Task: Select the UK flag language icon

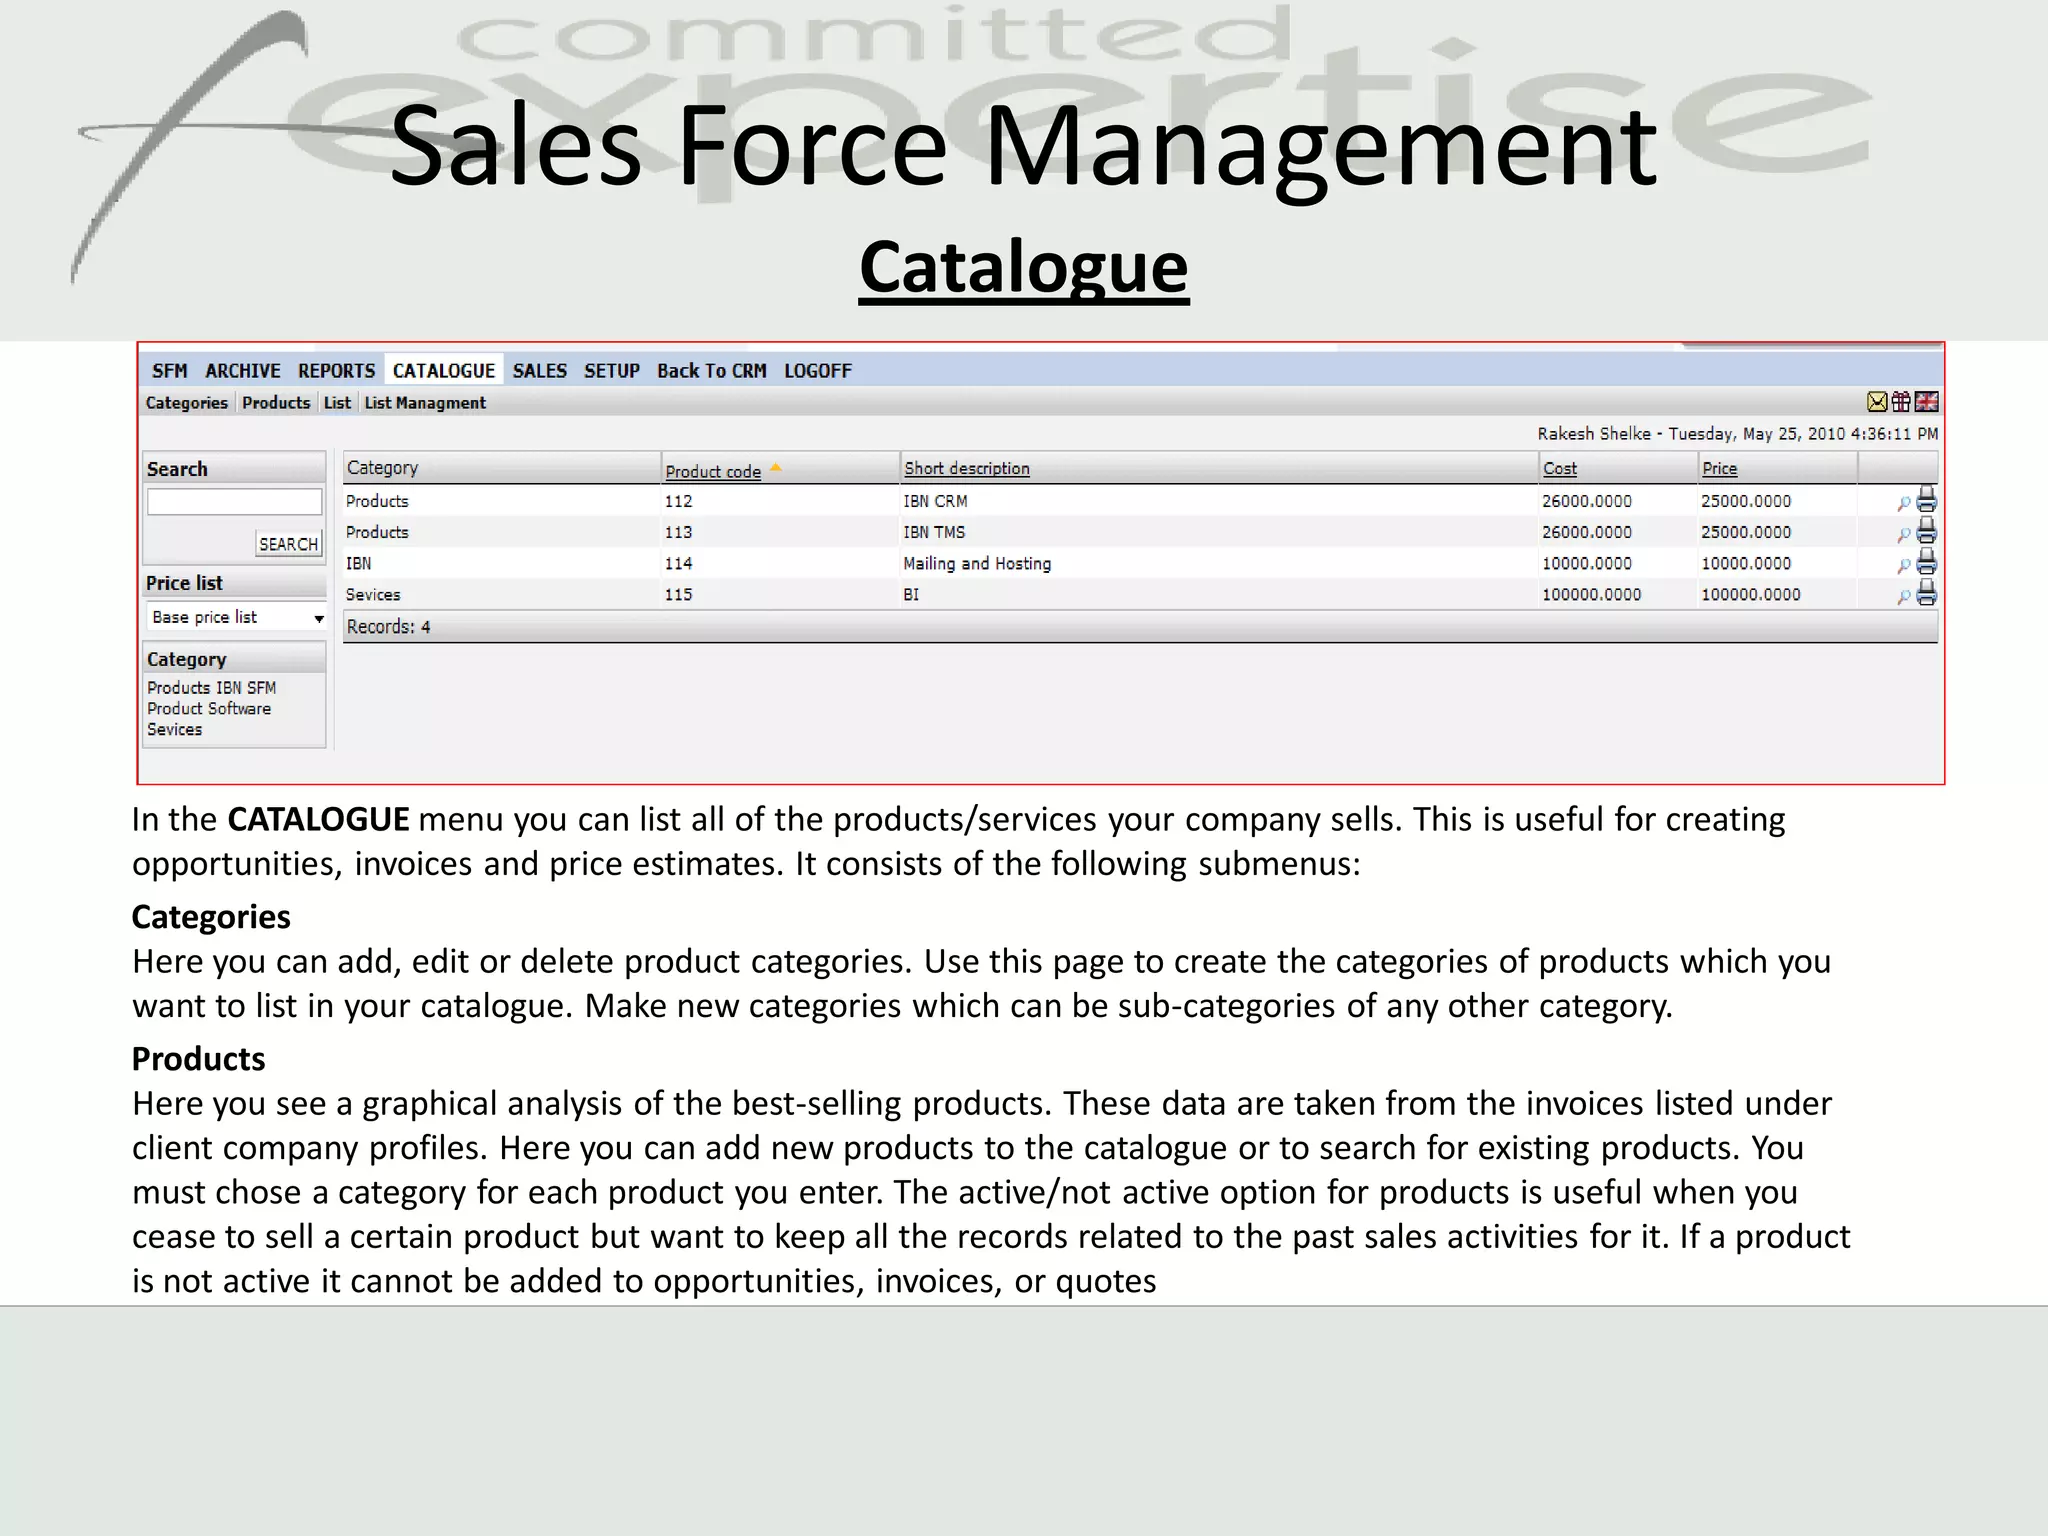Action: 1927,402
